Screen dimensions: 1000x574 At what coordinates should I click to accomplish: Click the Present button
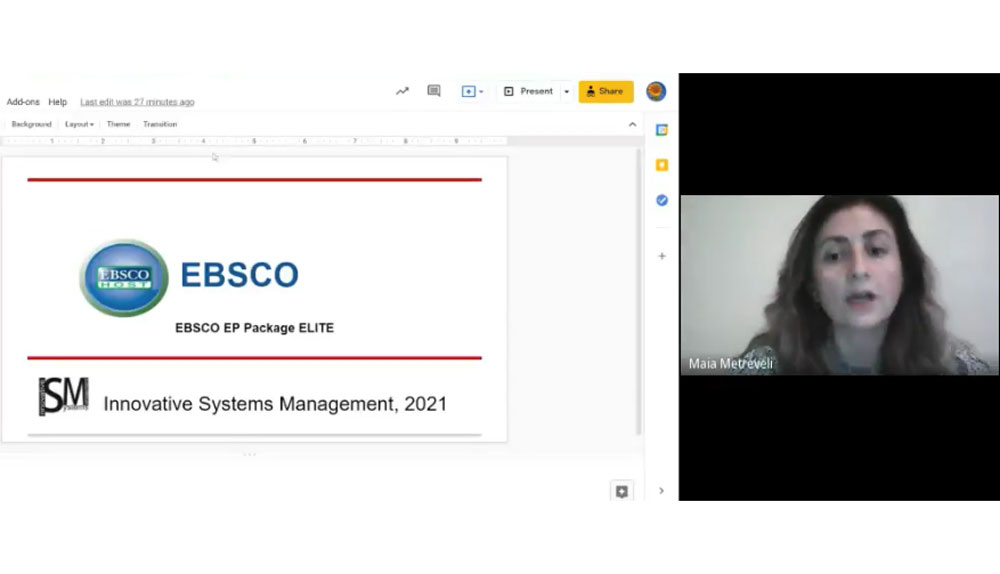(529, 91)
